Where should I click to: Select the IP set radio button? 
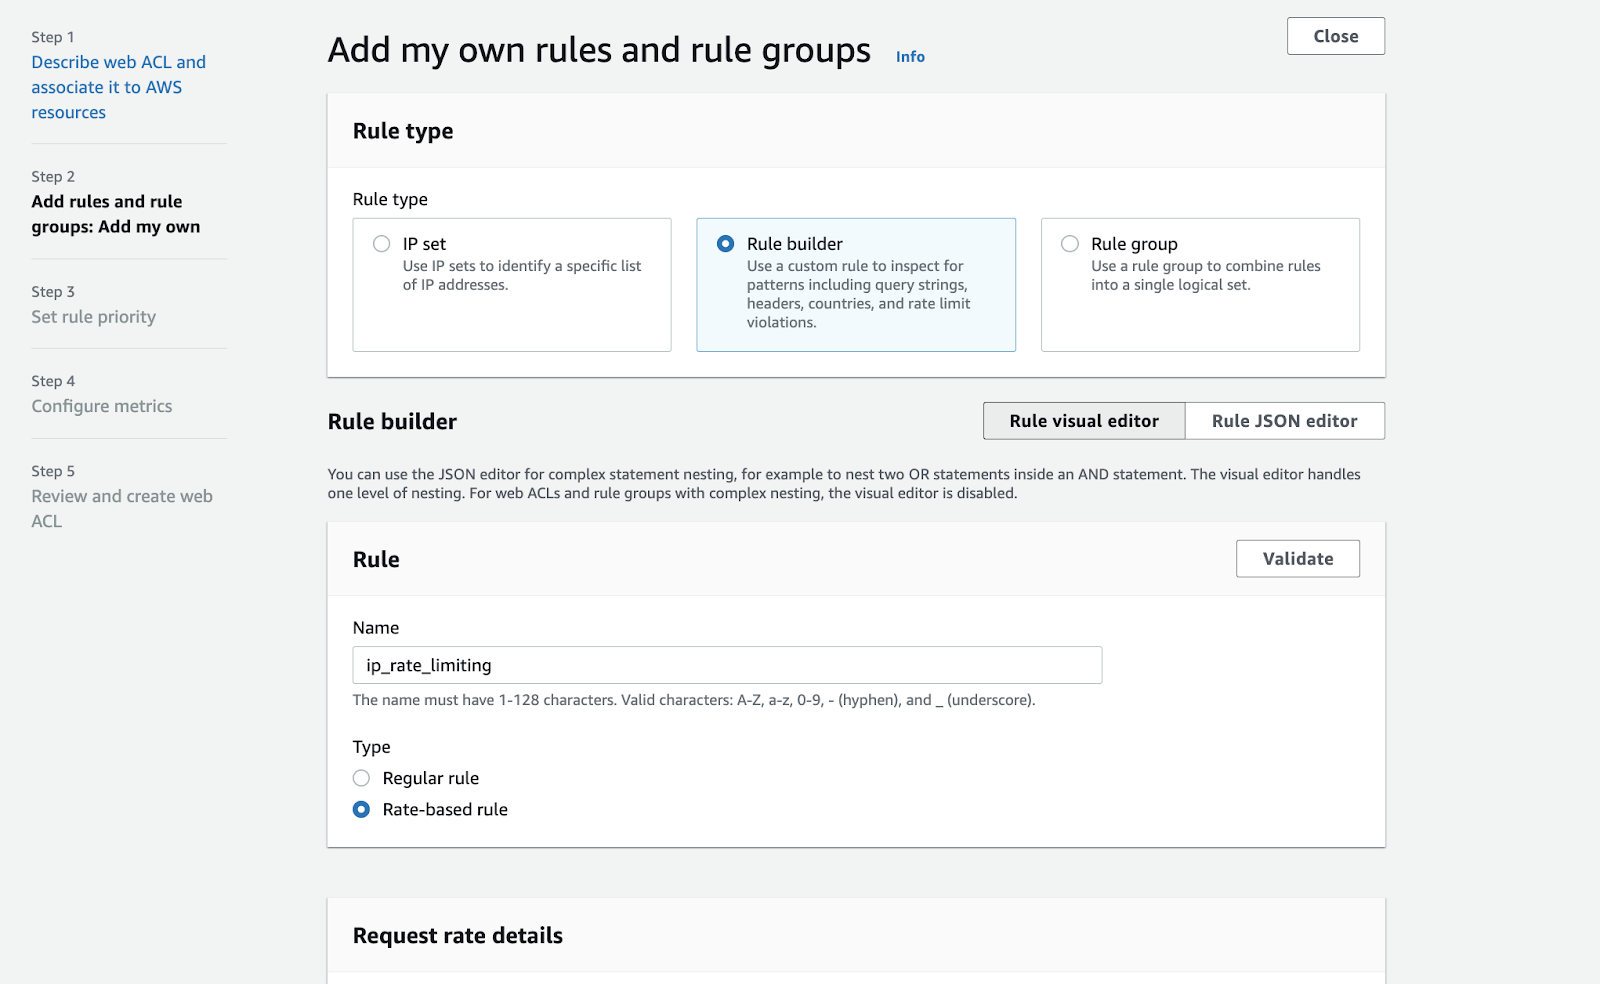click(x=382, y=244)
